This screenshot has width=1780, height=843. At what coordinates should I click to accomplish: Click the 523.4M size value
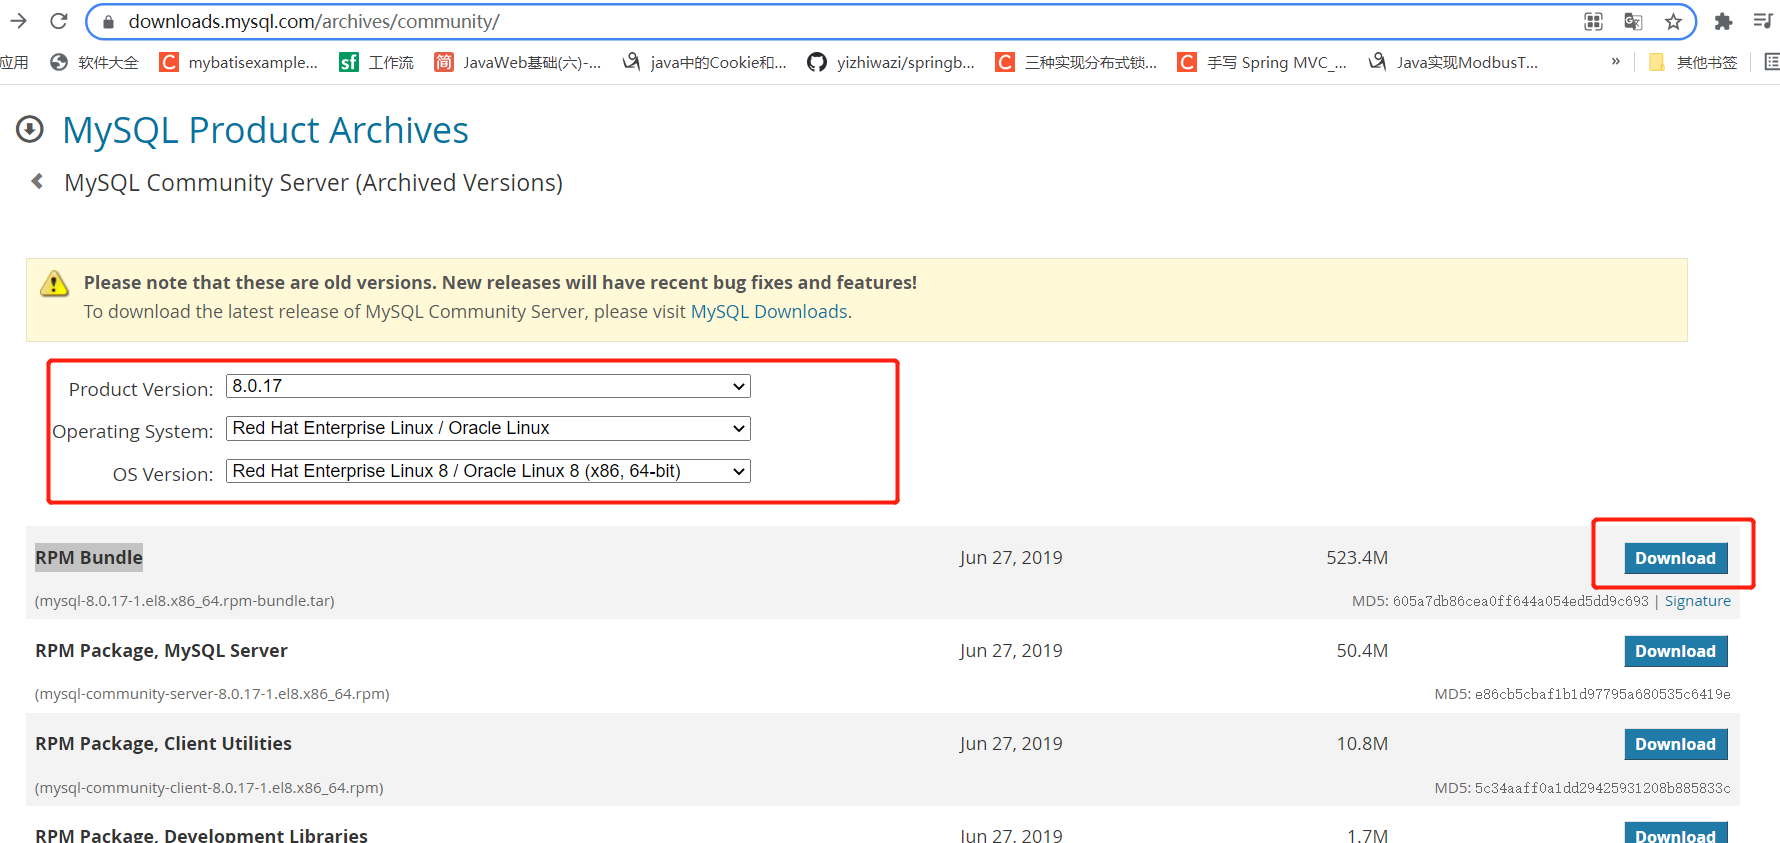pos(1357,558)
